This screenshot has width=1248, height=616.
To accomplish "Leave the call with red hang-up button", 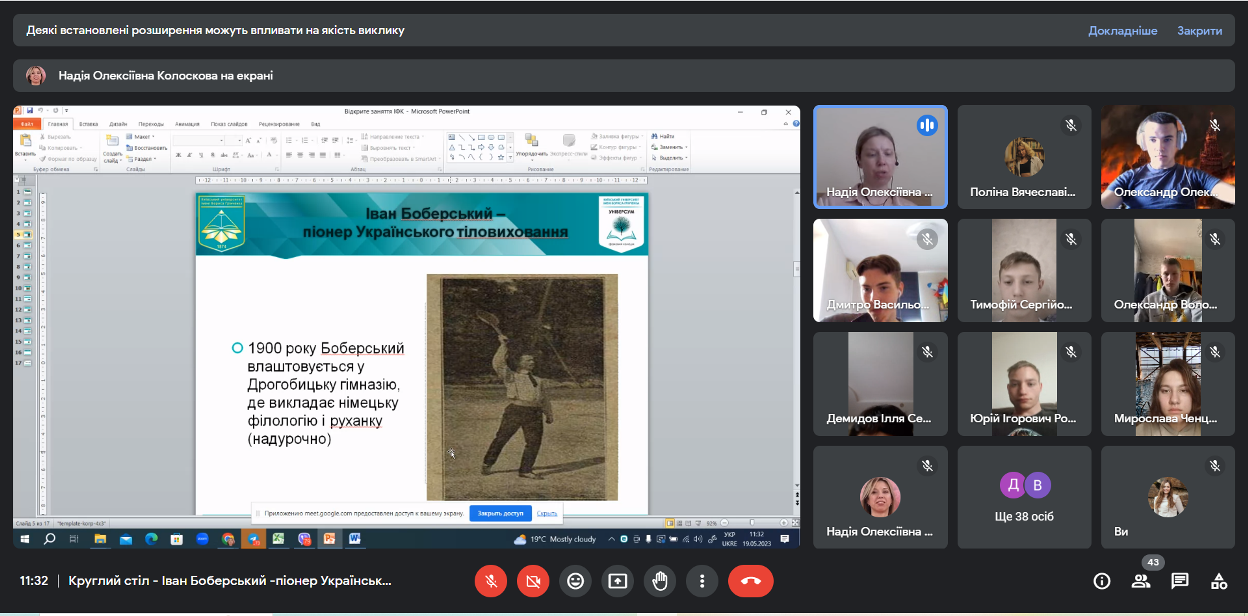I will (x=751, y=580).
